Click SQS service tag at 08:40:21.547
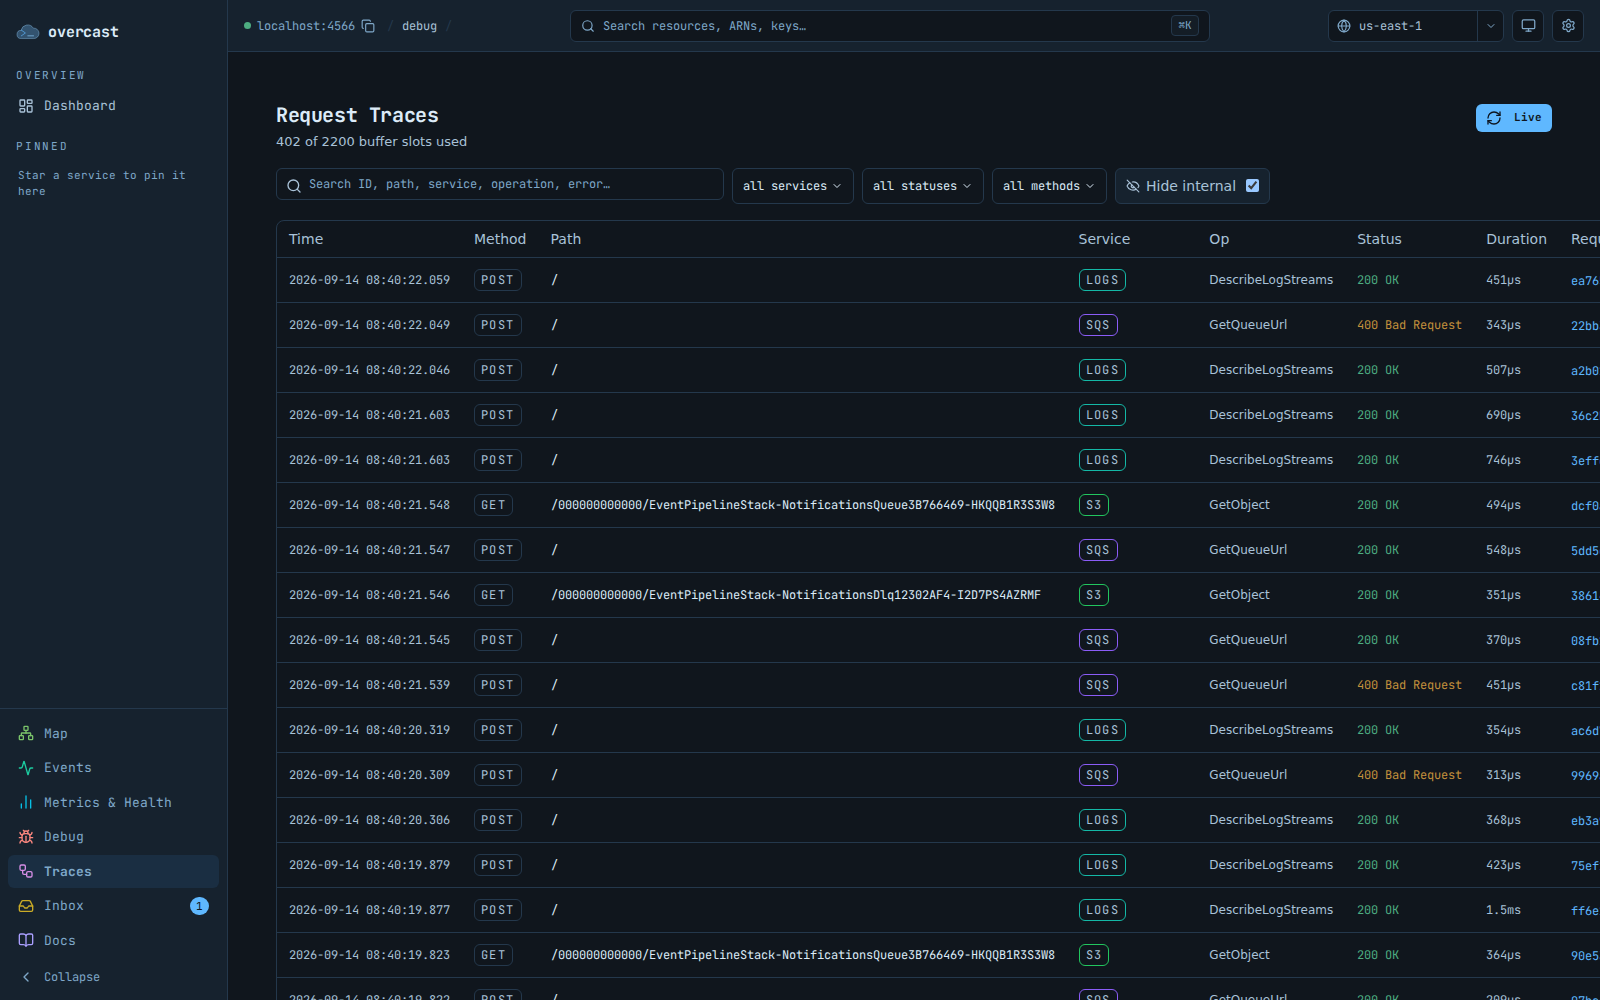The height and width of the screenshot is (1000, 1600). pyautogui.click(x=1098, y=550)
